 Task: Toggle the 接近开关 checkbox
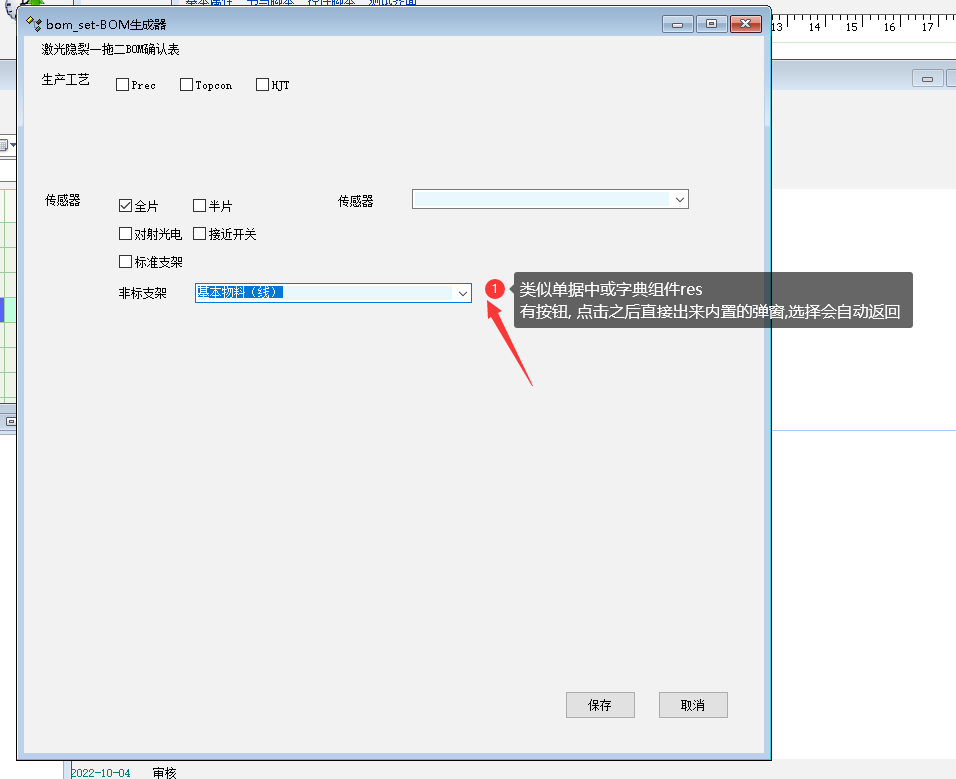(x=199, y=234)
